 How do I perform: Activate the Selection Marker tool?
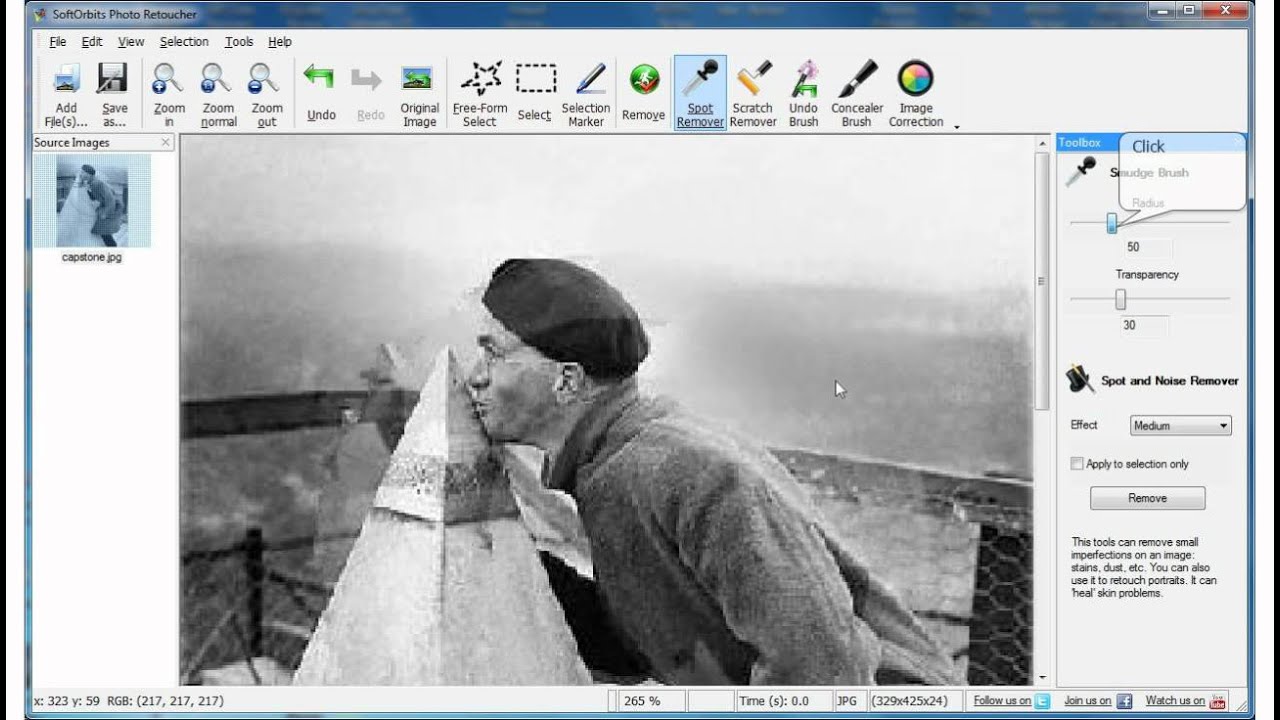tap(586, 94)
